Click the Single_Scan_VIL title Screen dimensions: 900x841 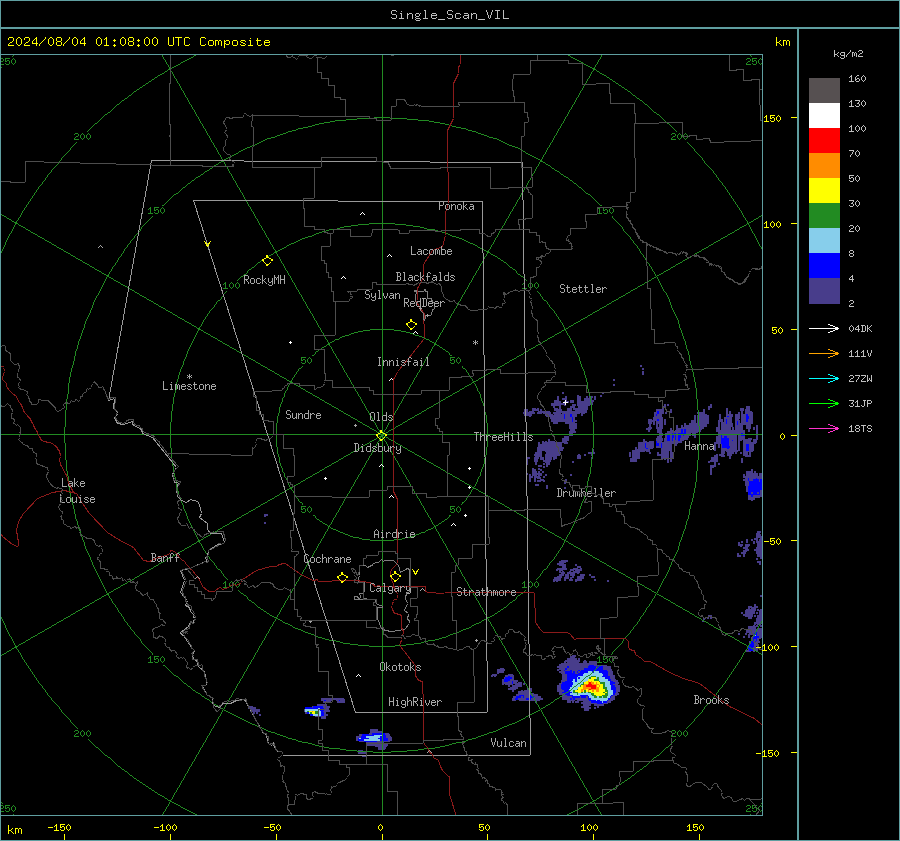tap(449, 15)
